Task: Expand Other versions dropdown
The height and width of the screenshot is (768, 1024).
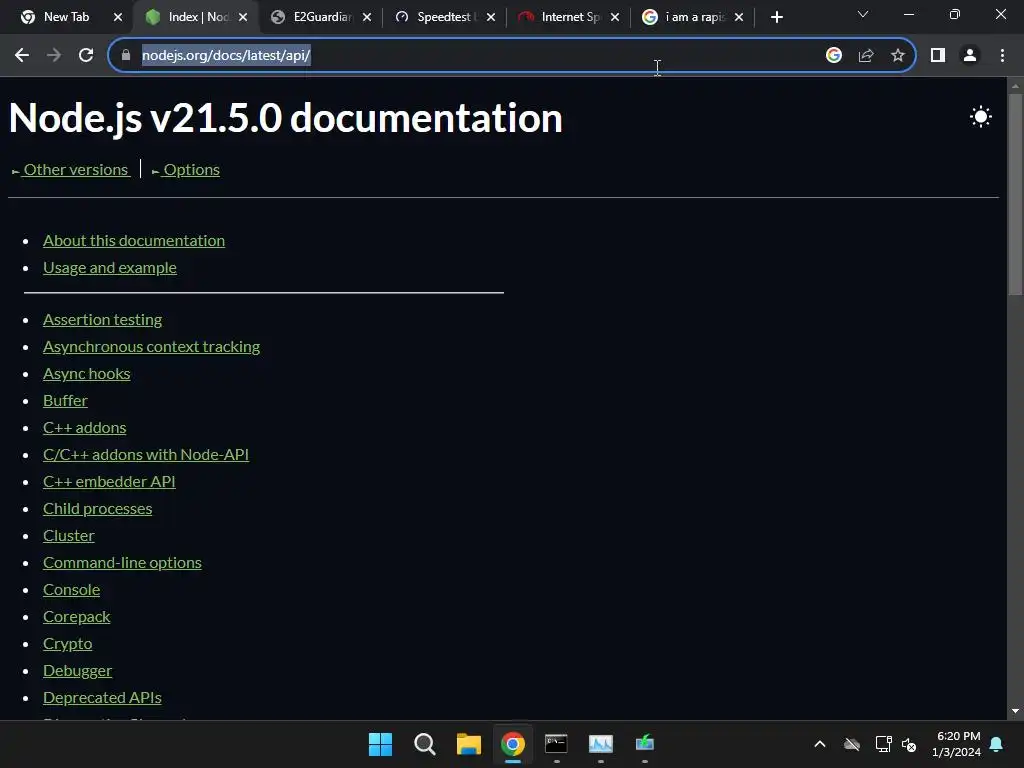Action: [71, 170]
